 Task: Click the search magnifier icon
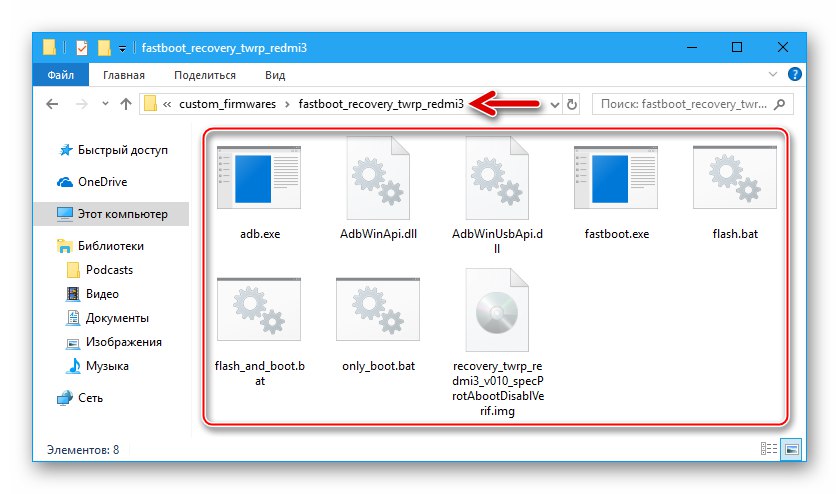tap(780, 104)
